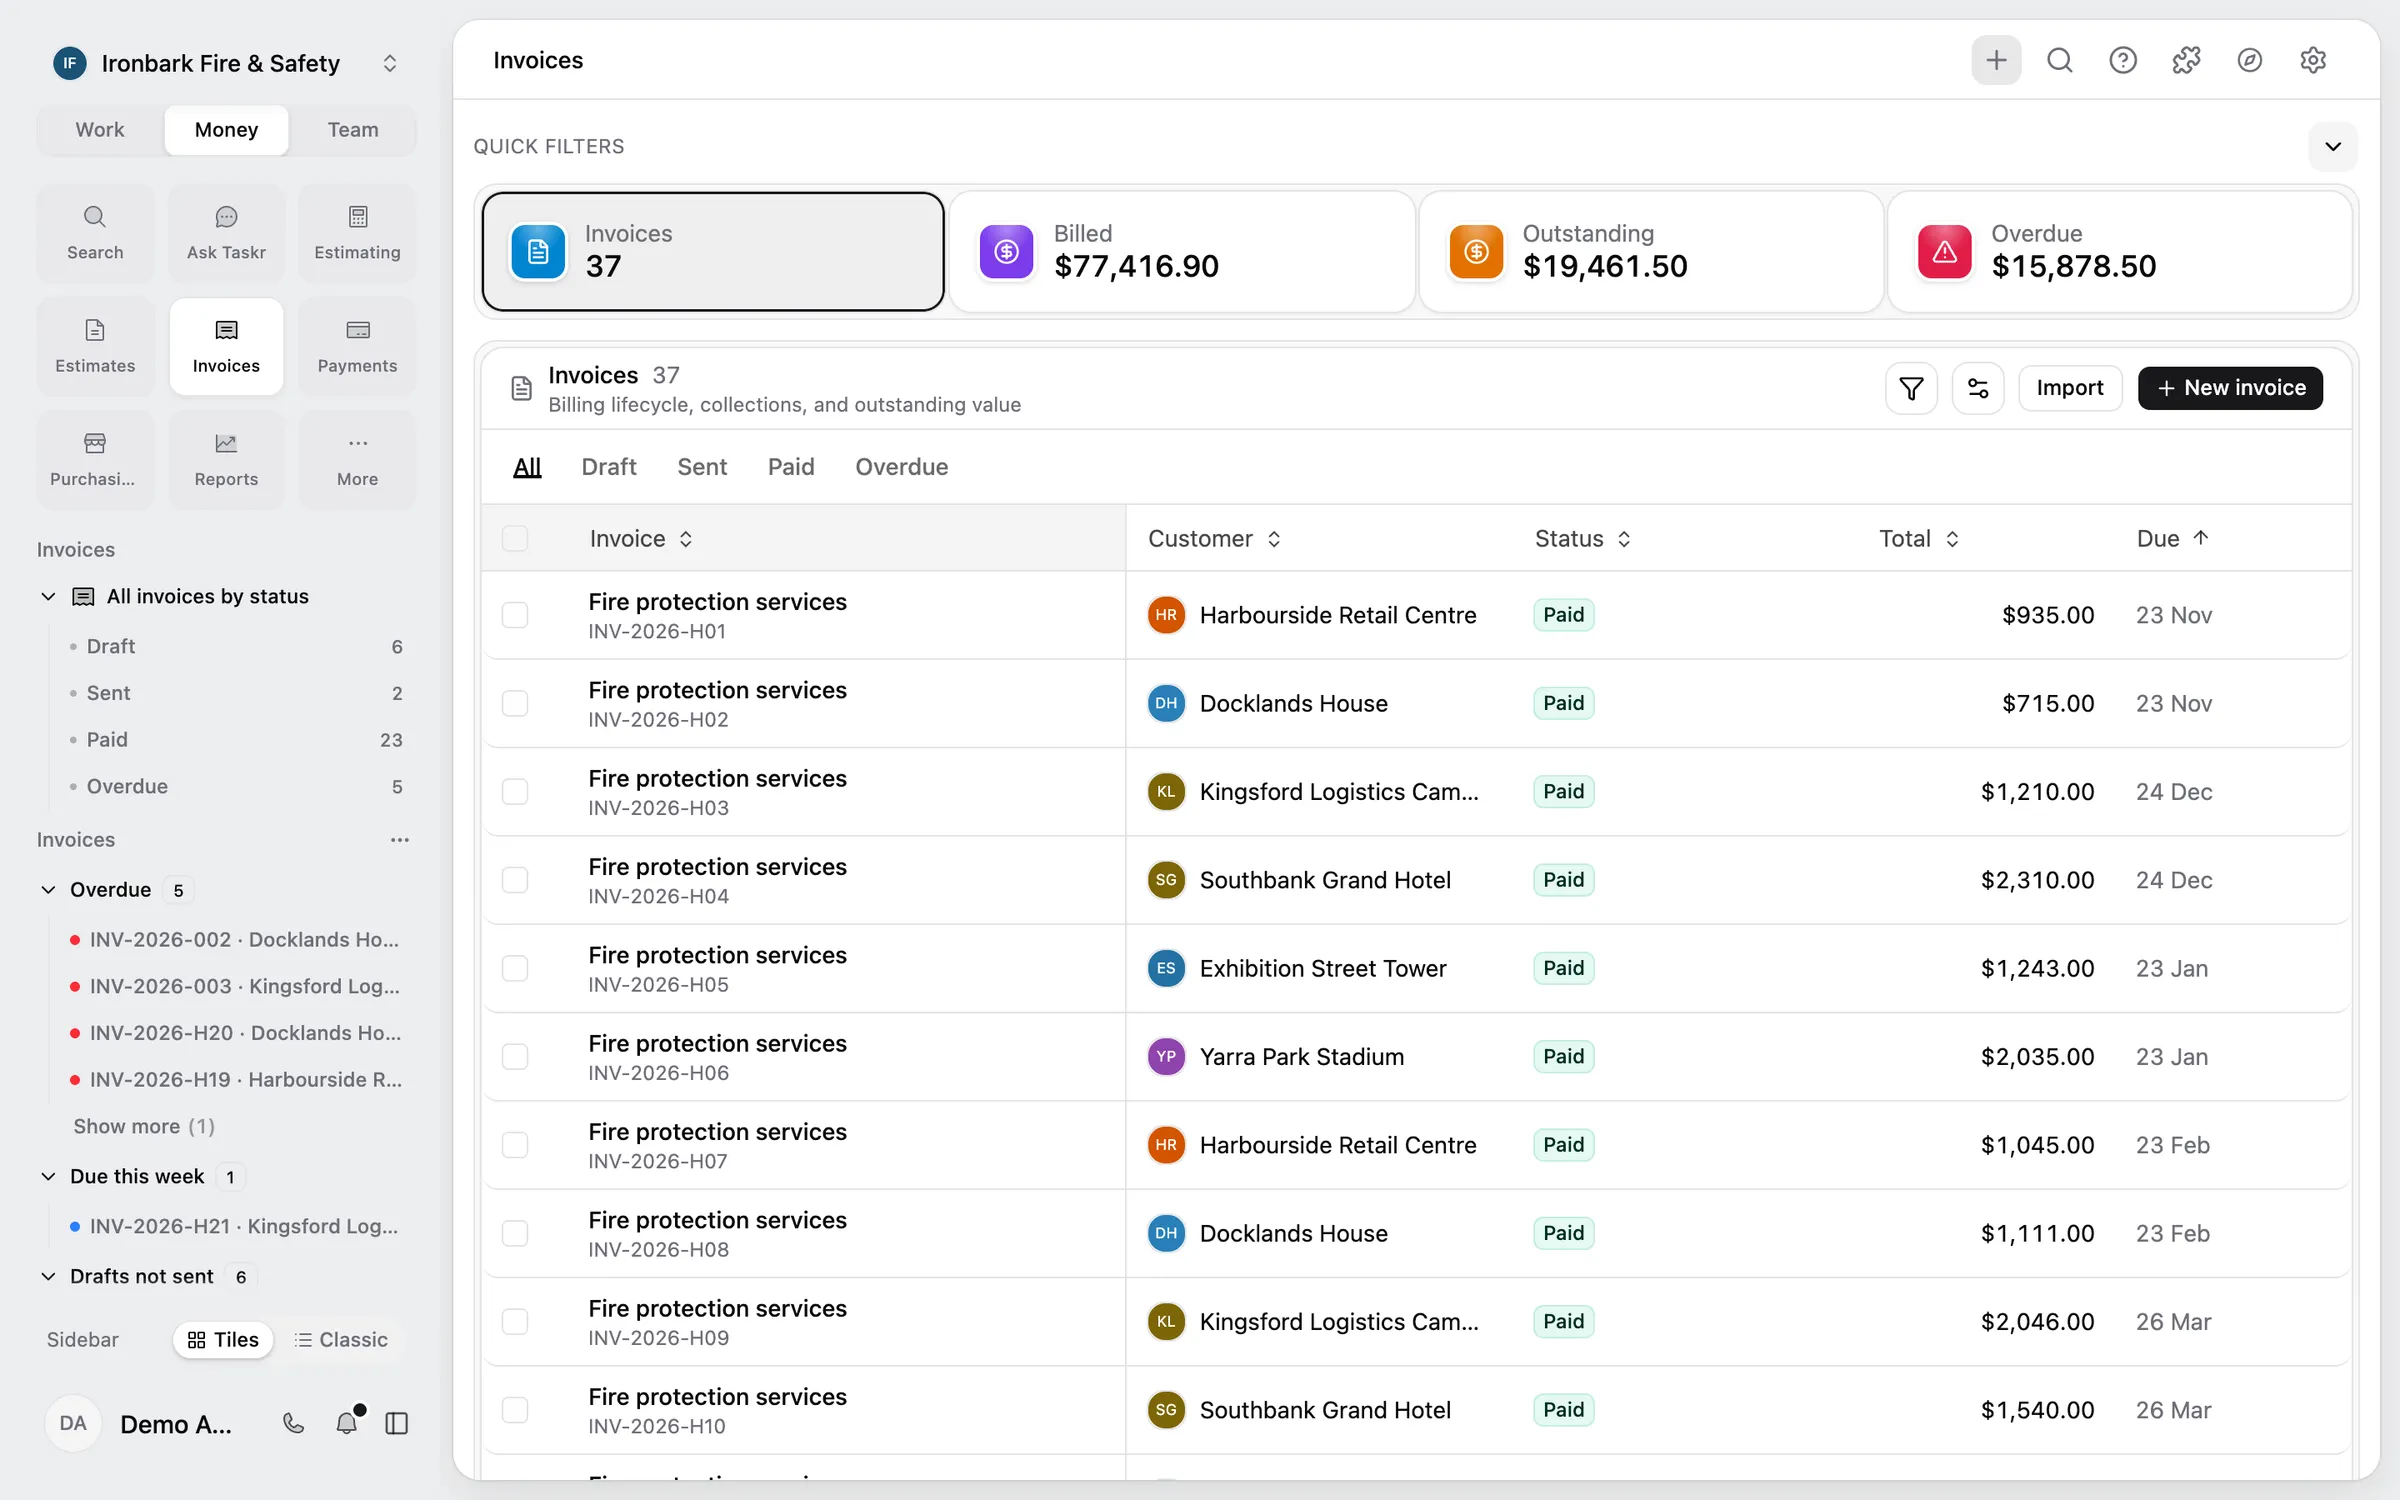2400x1500 pixels.
Task: Click the compass icon in header
Action: [2249, 60]
